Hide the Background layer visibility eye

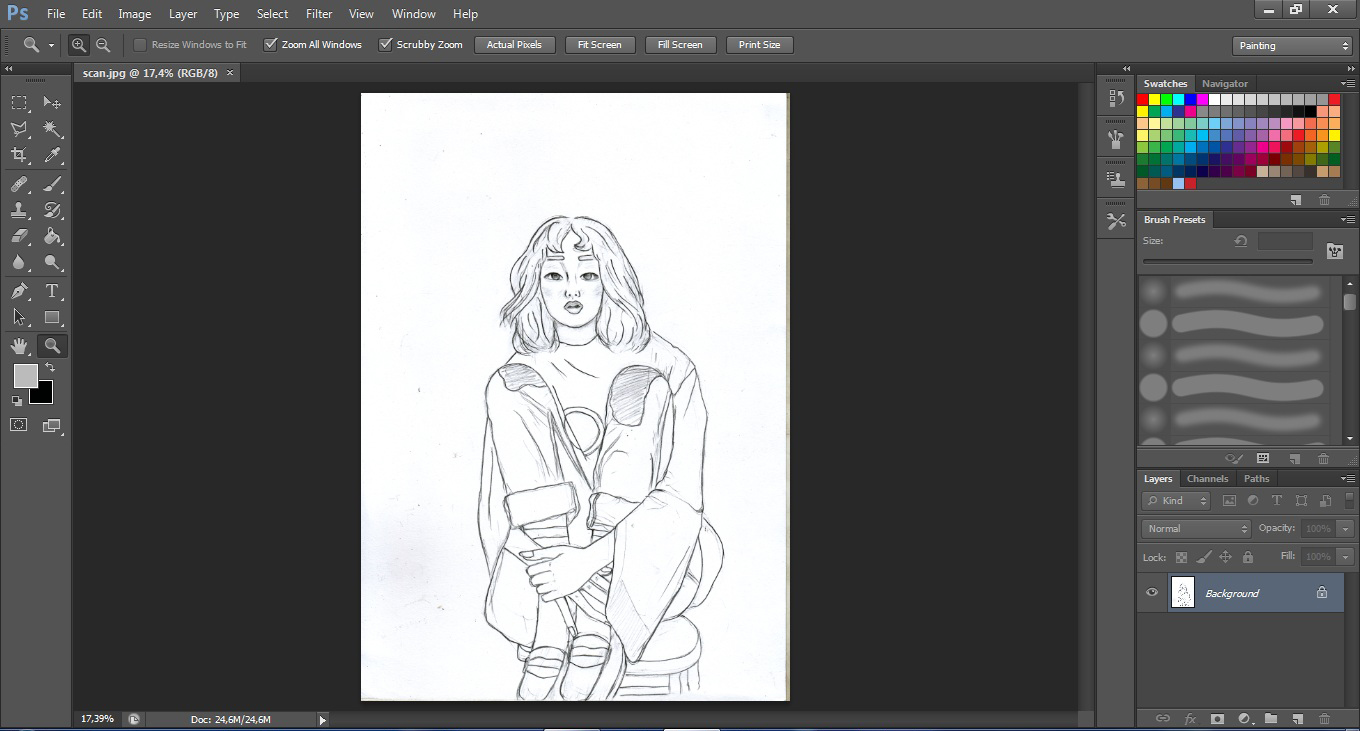[1152, 593]
